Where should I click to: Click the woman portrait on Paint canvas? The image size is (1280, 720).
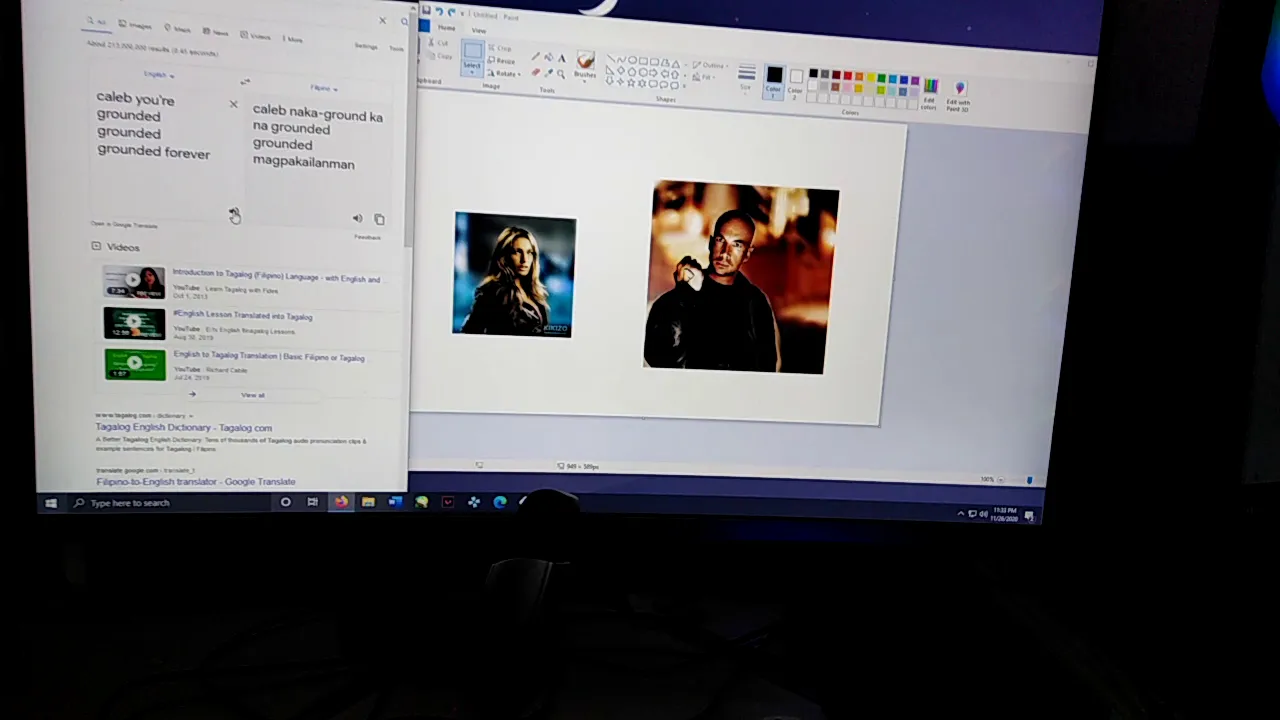514,275
